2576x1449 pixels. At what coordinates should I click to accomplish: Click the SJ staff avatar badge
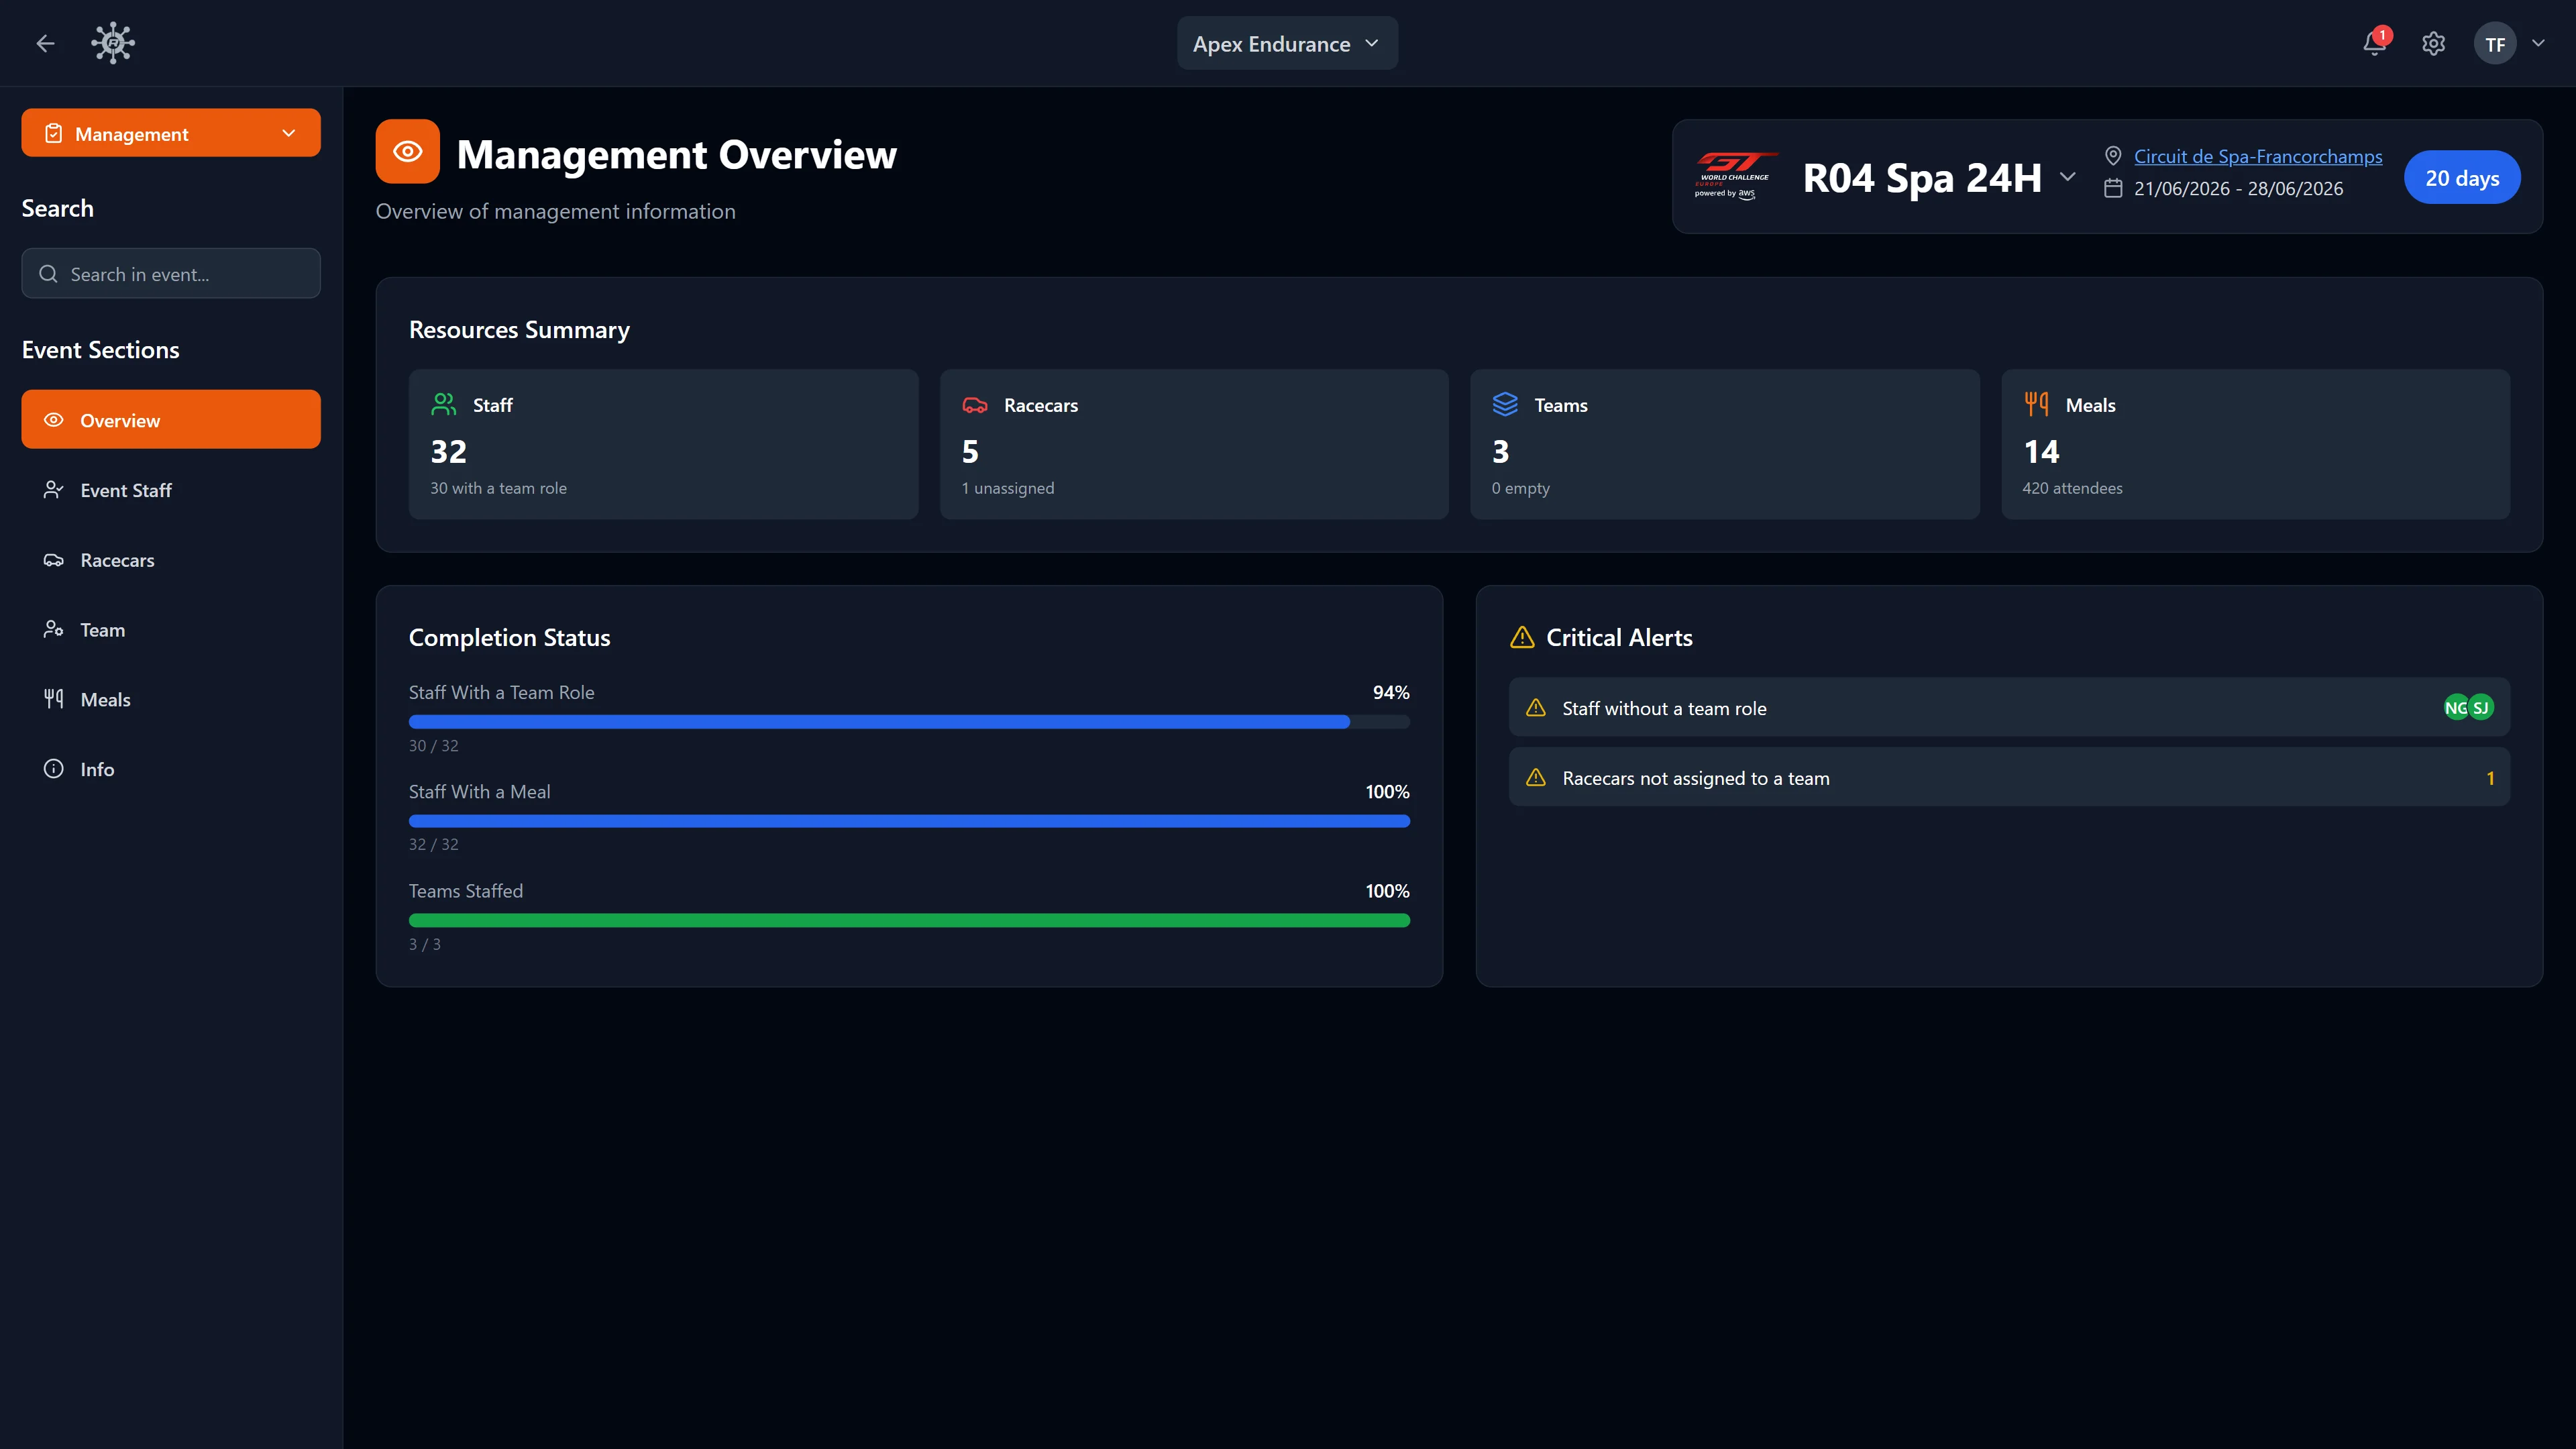[x=2481, y=707]
